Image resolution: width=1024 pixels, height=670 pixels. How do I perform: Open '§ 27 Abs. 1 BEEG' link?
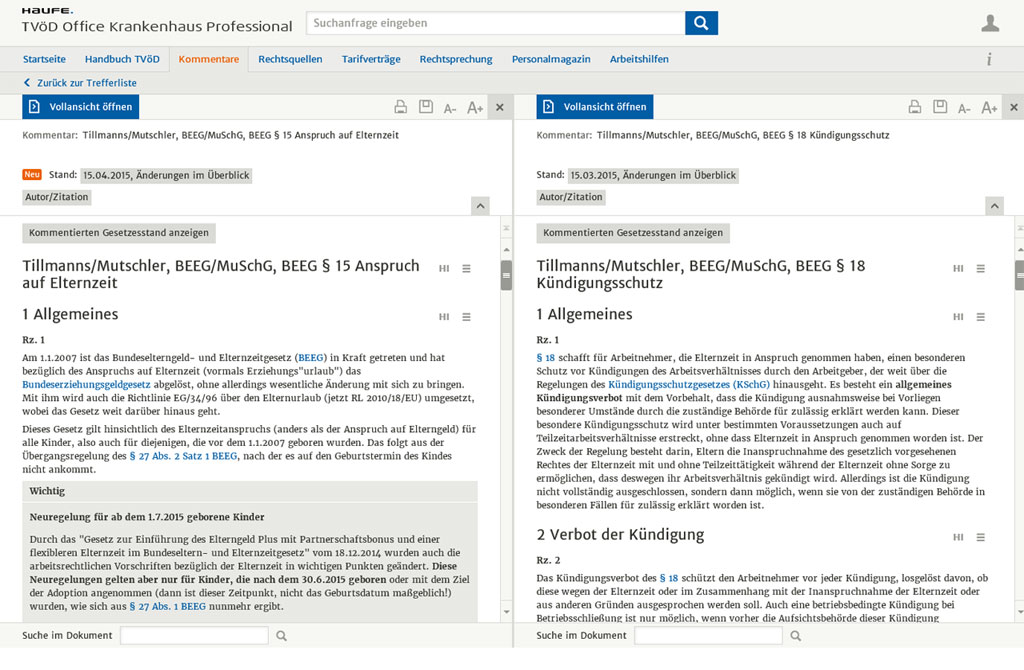[x=167, y=606]
